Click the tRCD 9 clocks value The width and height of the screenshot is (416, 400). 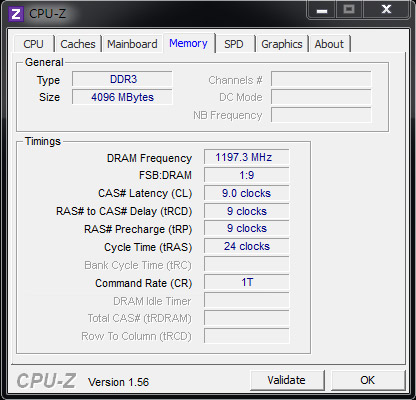click(x=246, y=211)
